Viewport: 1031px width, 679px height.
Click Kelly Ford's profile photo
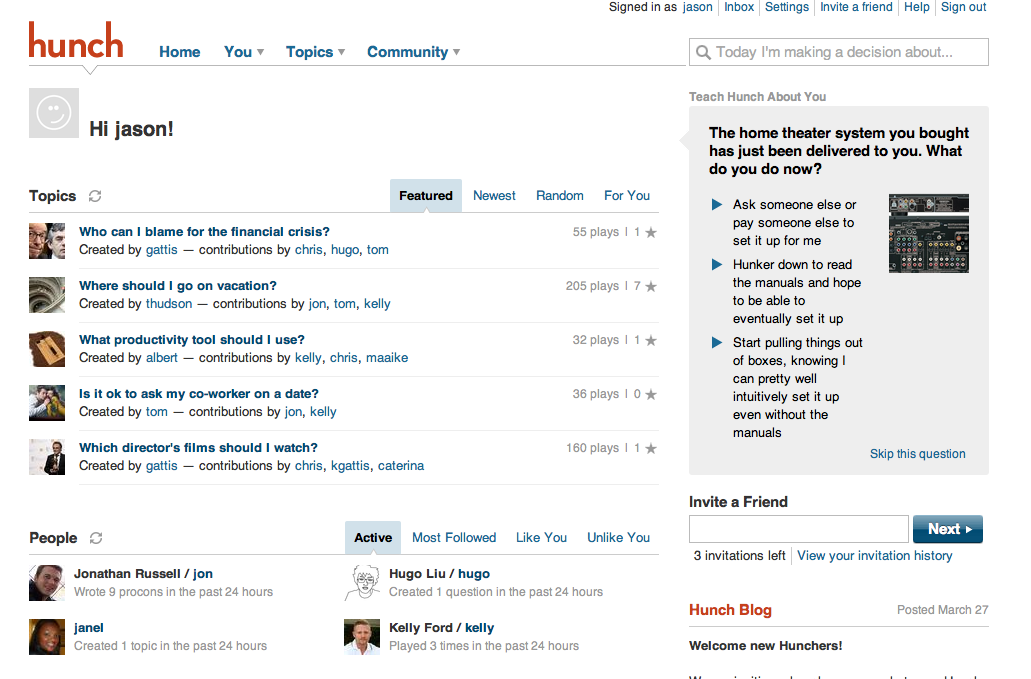point(362,636)
